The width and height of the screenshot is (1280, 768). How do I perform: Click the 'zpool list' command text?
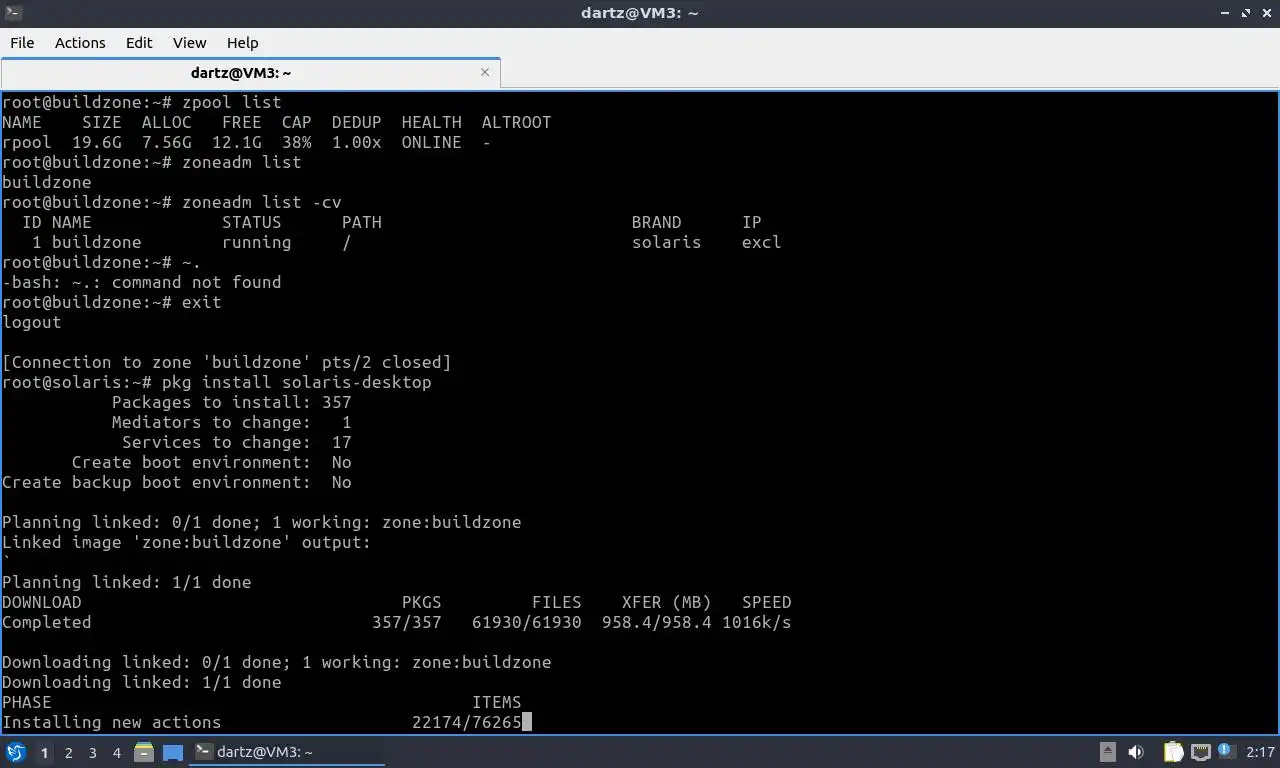232,102
